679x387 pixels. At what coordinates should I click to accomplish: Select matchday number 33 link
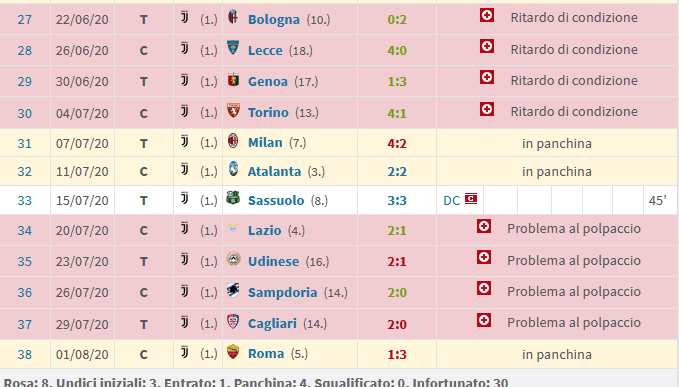(25, 201)
